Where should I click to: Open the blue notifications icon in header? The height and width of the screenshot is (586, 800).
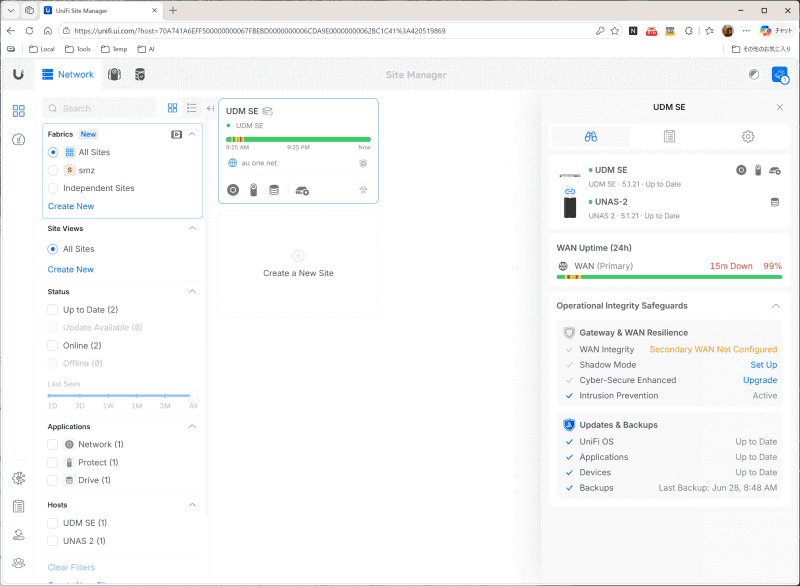click(x=780, y=75)
